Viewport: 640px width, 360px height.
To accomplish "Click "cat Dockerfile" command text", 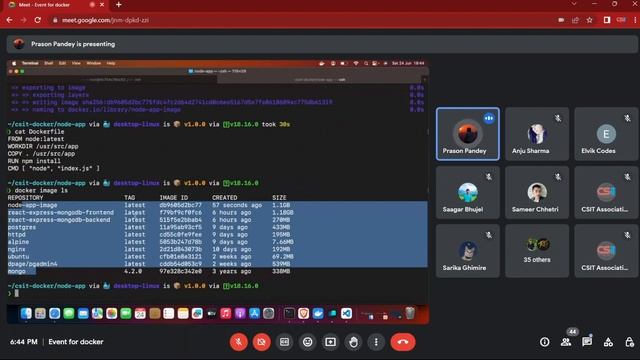I will tap(39, 132).
